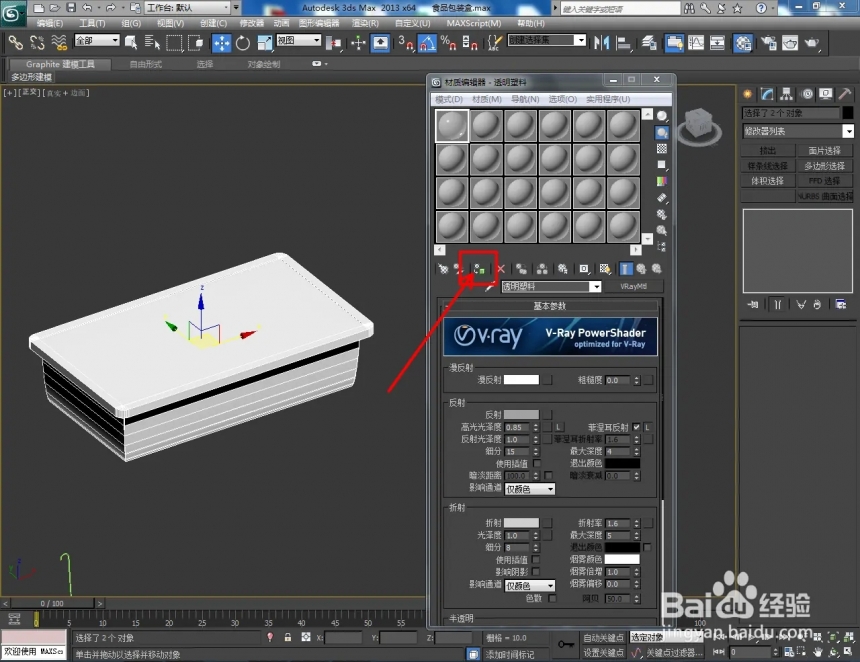The image size is (860, 662).
Task: Click the 面片选择 modifier button
Action: click(x=824, y=151)
